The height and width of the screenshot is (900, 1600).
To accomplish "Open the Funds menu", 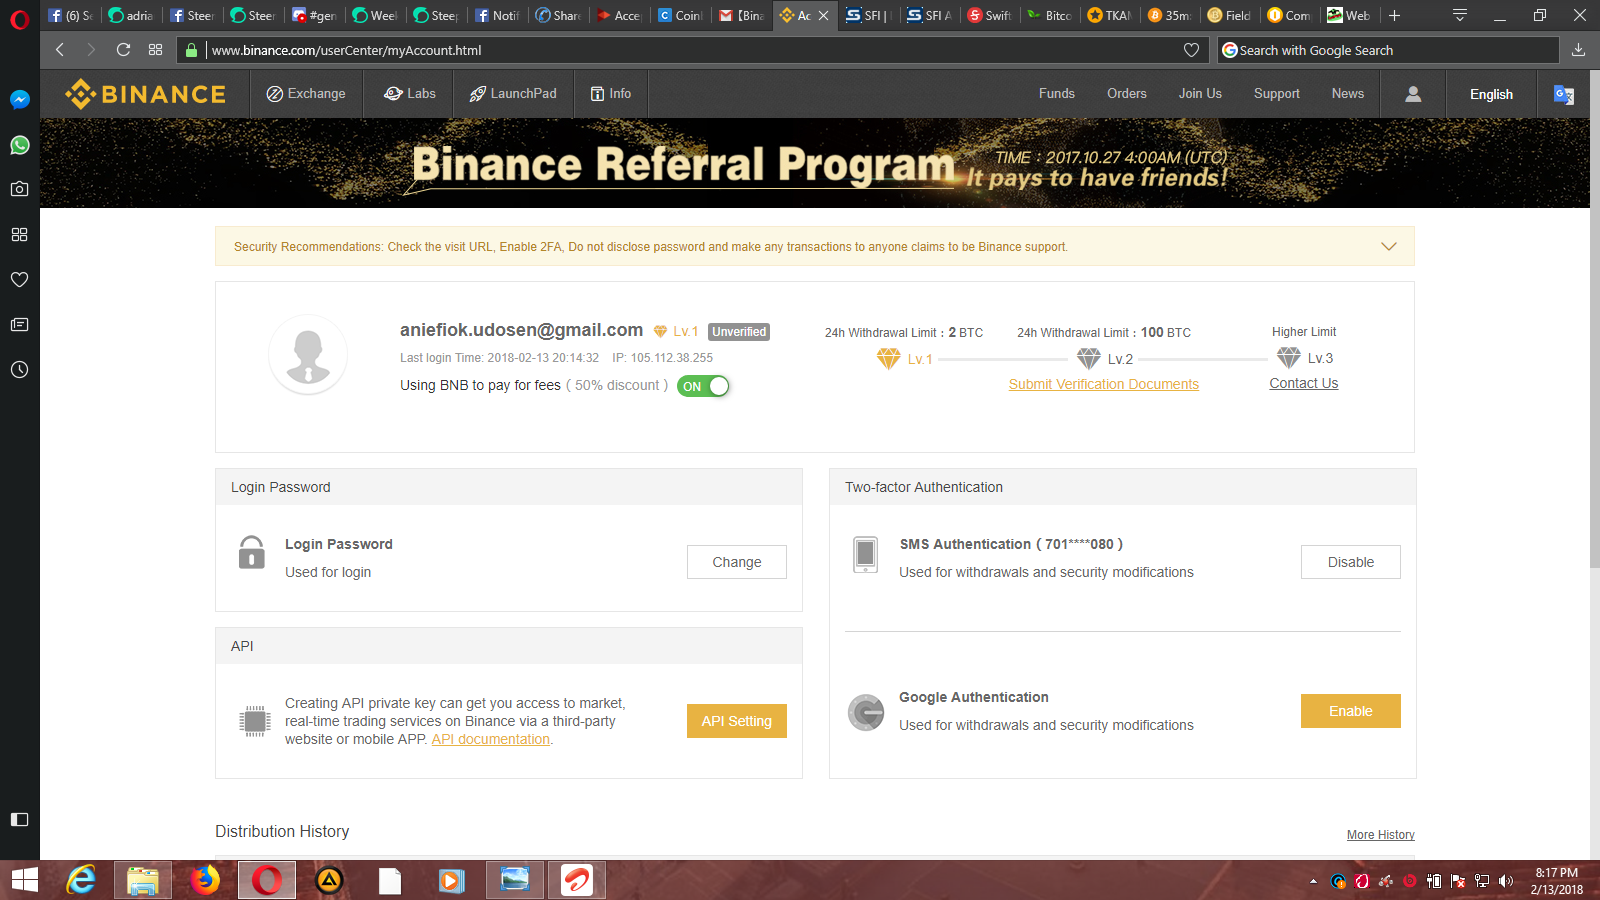I will pyautogui.click(x=1057, y=94).
